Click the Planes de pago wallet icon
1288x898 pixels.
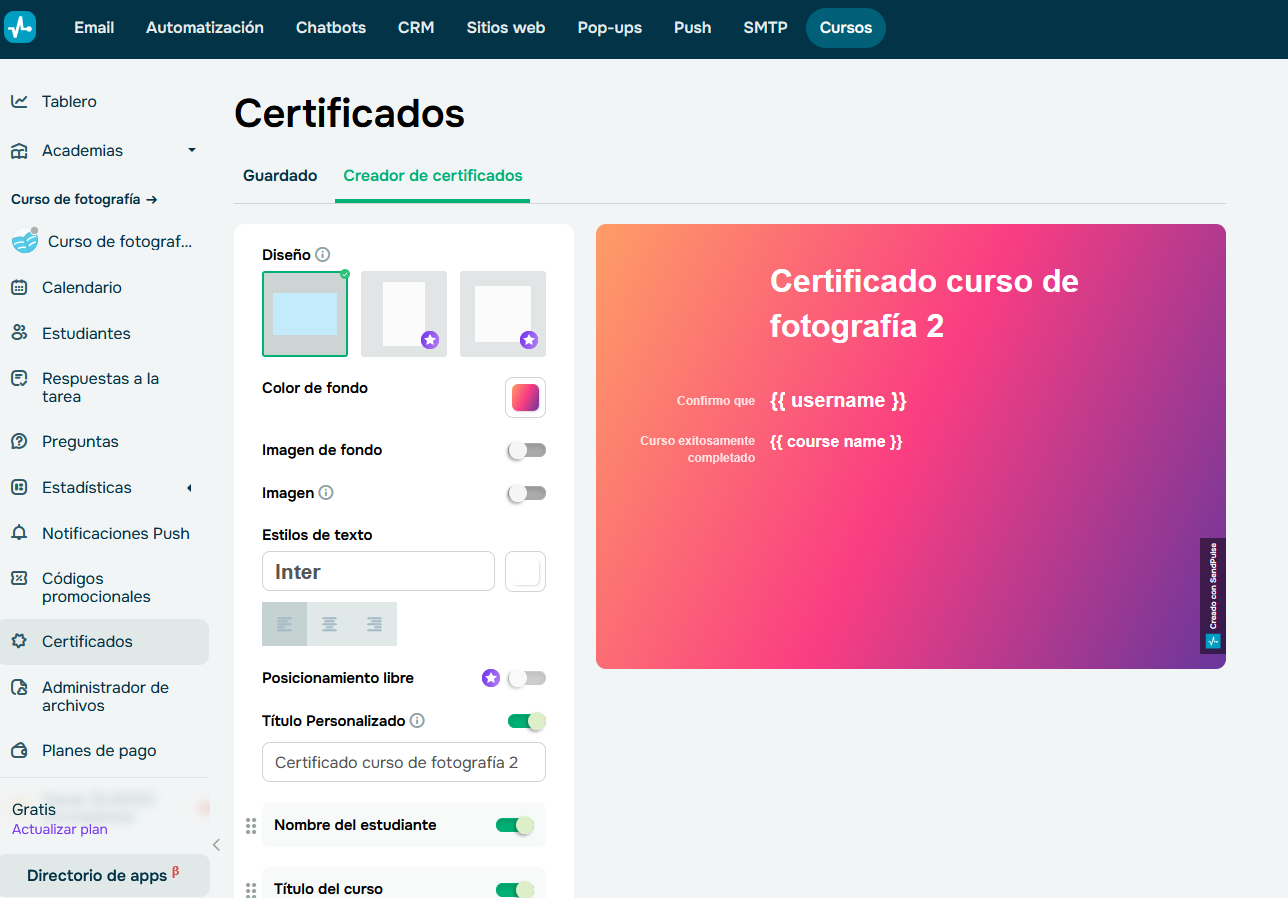pyautogui.click(x=19, y=750)
